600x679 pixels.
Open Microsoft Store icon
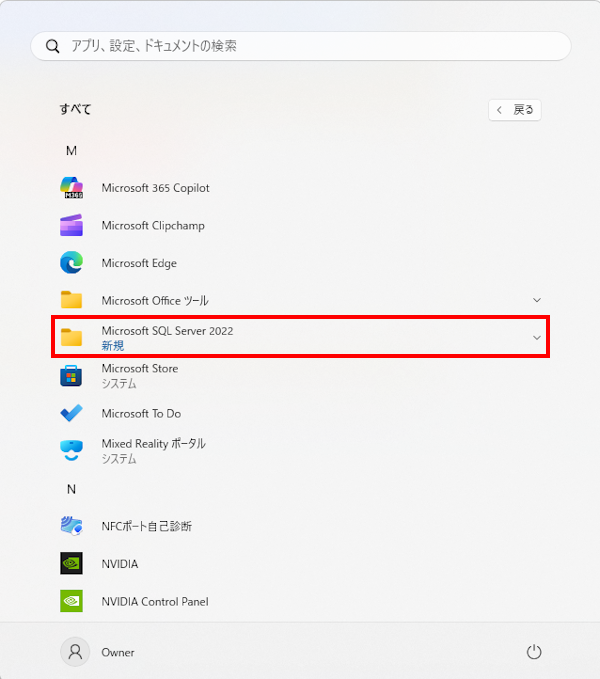point(71,375)
